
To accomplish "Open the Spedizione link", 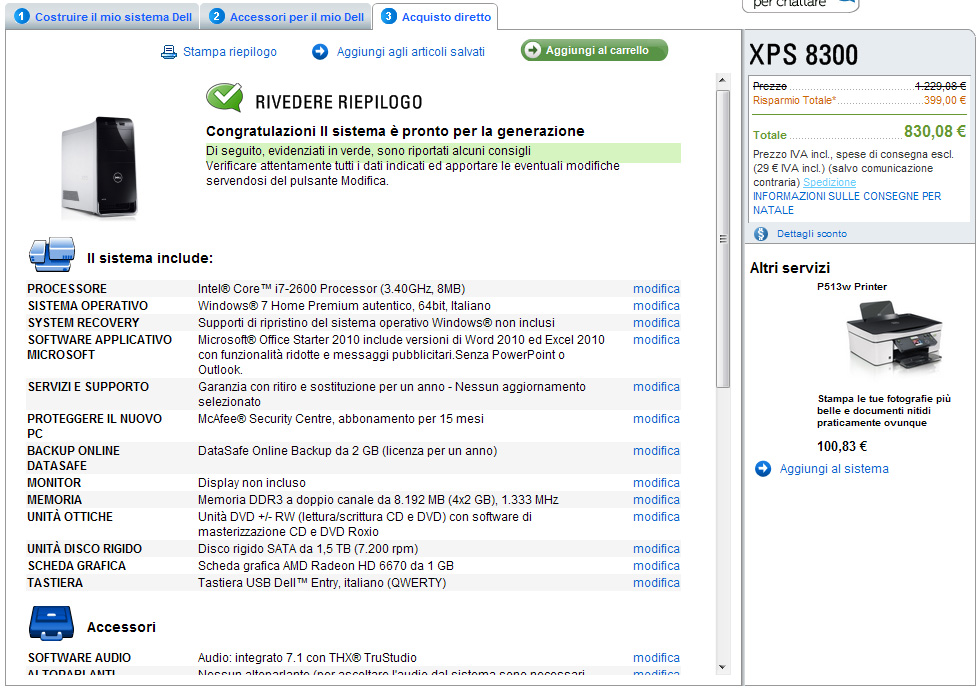I will 829,182.
